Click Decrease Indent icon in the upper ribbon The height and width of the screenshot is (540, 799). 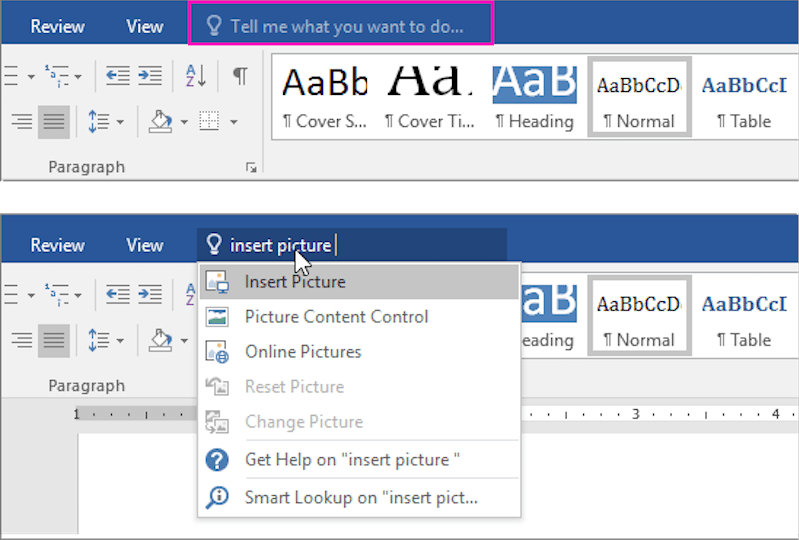[117, 77]
